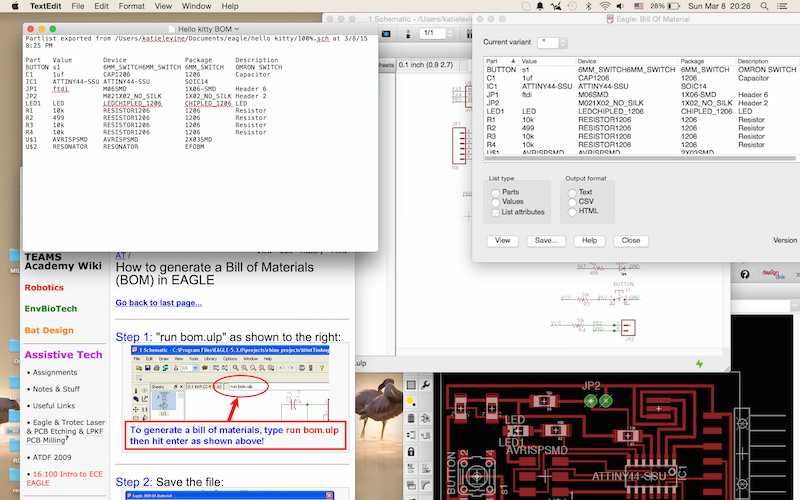Click the Add part icon next to trash
Image resolution: width=800 pixels, height=500 pixels.
coord(425,419)
